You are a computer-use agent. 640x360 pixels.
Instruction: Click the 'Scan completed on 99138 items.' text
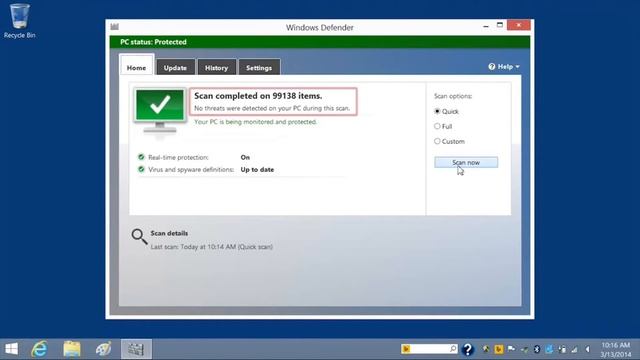pyautogui.click(x=258, y=96)
